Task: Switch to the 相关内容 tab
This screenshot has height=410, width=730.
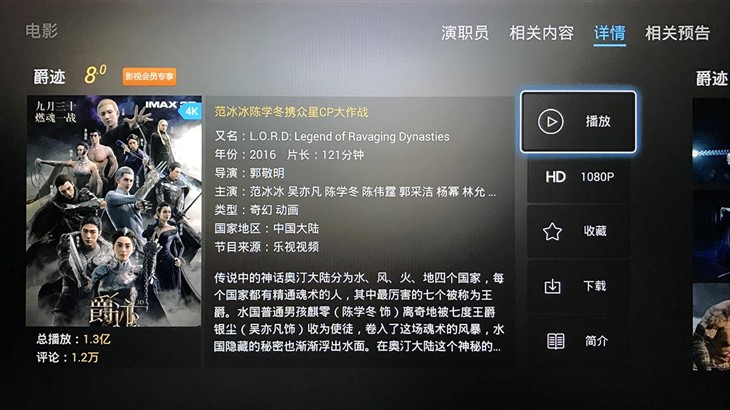Action: click(x=541, y=33)
